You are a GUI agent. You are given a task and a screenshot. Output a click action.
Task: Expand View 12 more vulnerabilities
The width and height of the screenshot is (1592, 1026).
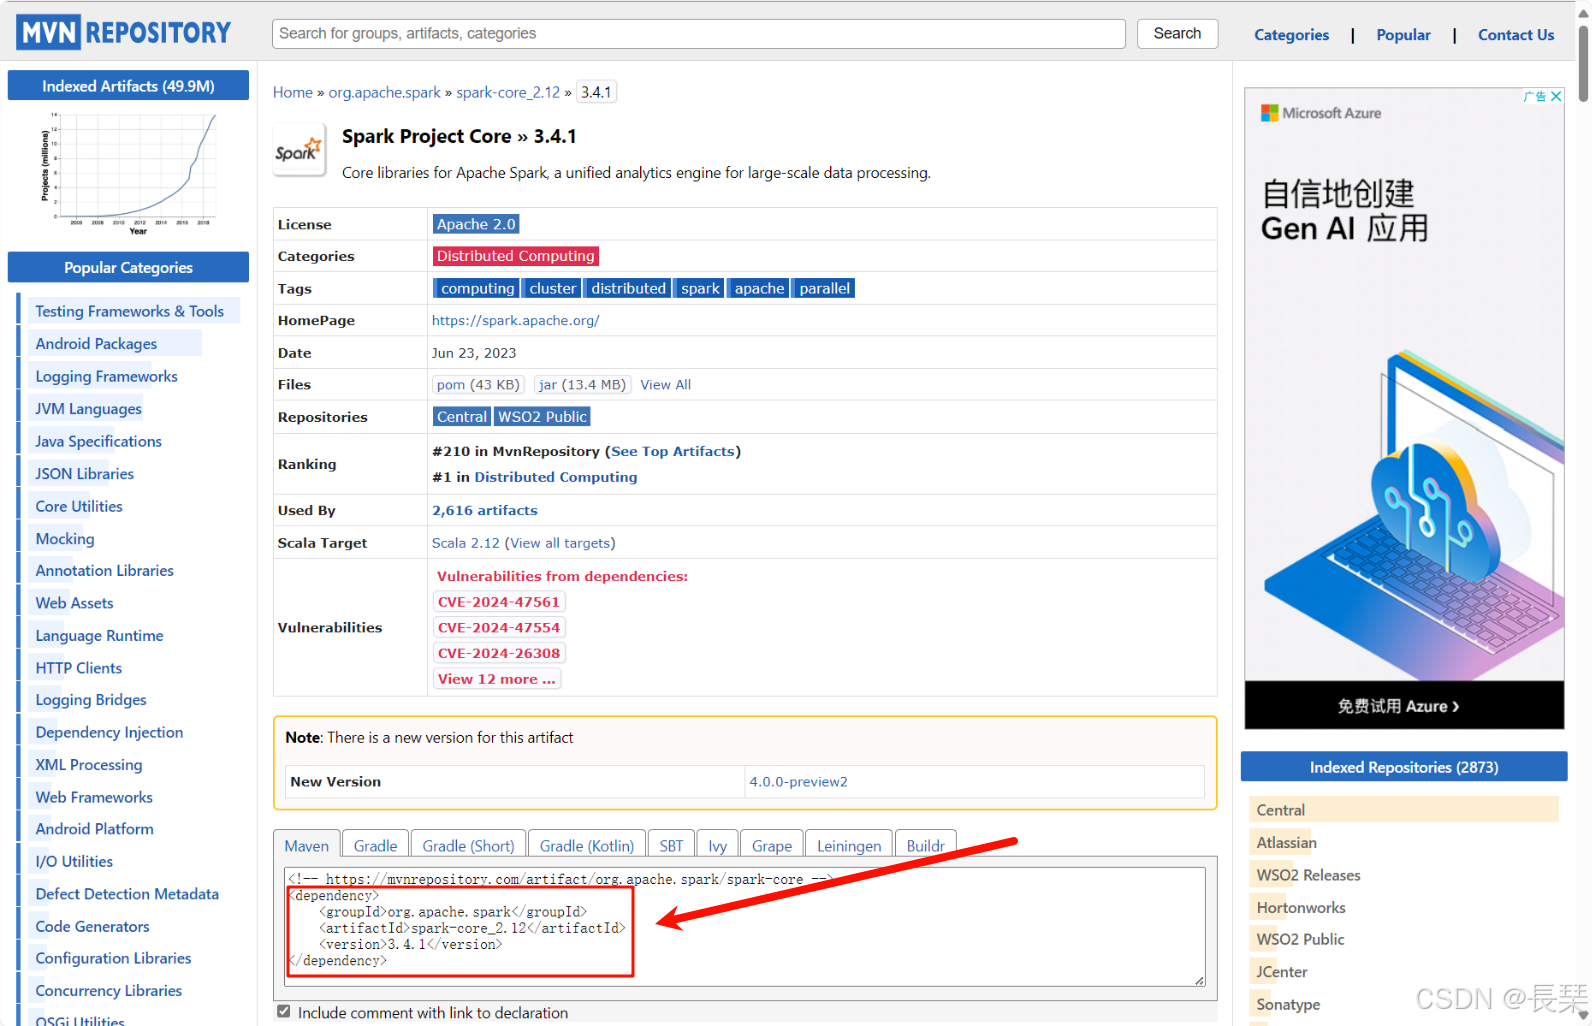coord(496,679)
